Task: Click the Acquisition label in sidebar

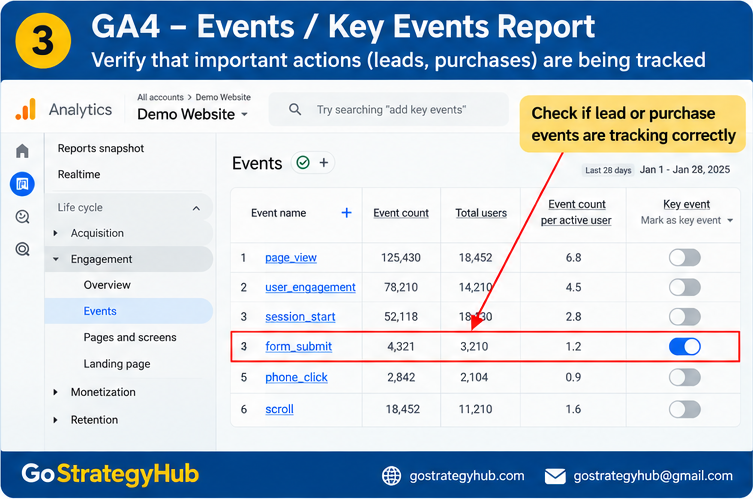Action: (x=97, y=233)
